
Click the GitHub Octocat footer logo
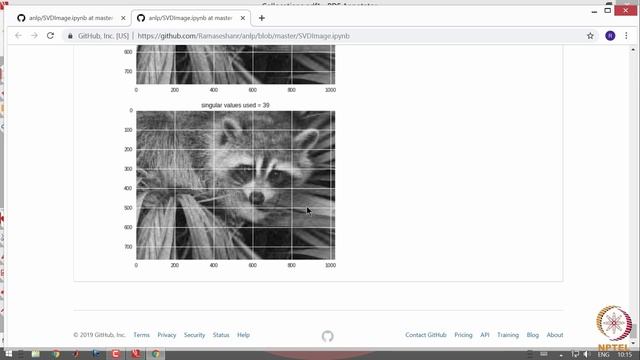pos(327,336)
